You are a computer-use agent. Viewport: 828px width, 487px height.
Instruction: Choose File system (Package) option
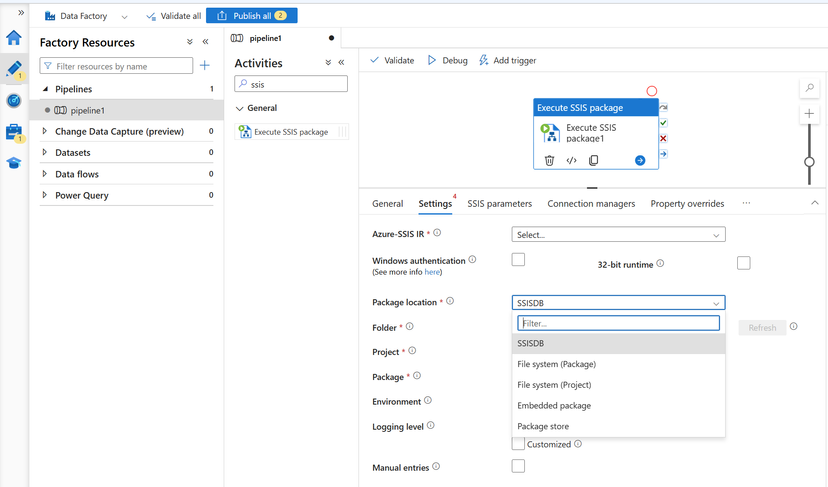point(618,364)
